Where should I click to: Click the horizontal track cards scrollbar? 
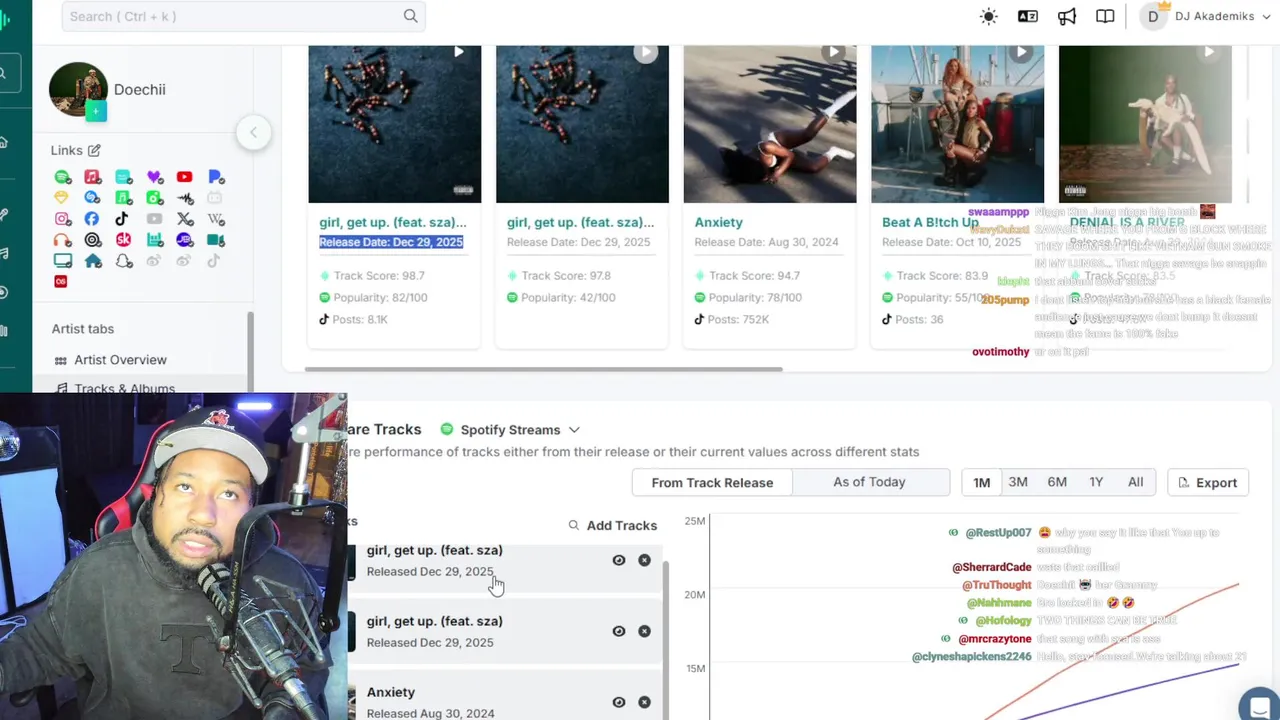(x=543, y=369)
